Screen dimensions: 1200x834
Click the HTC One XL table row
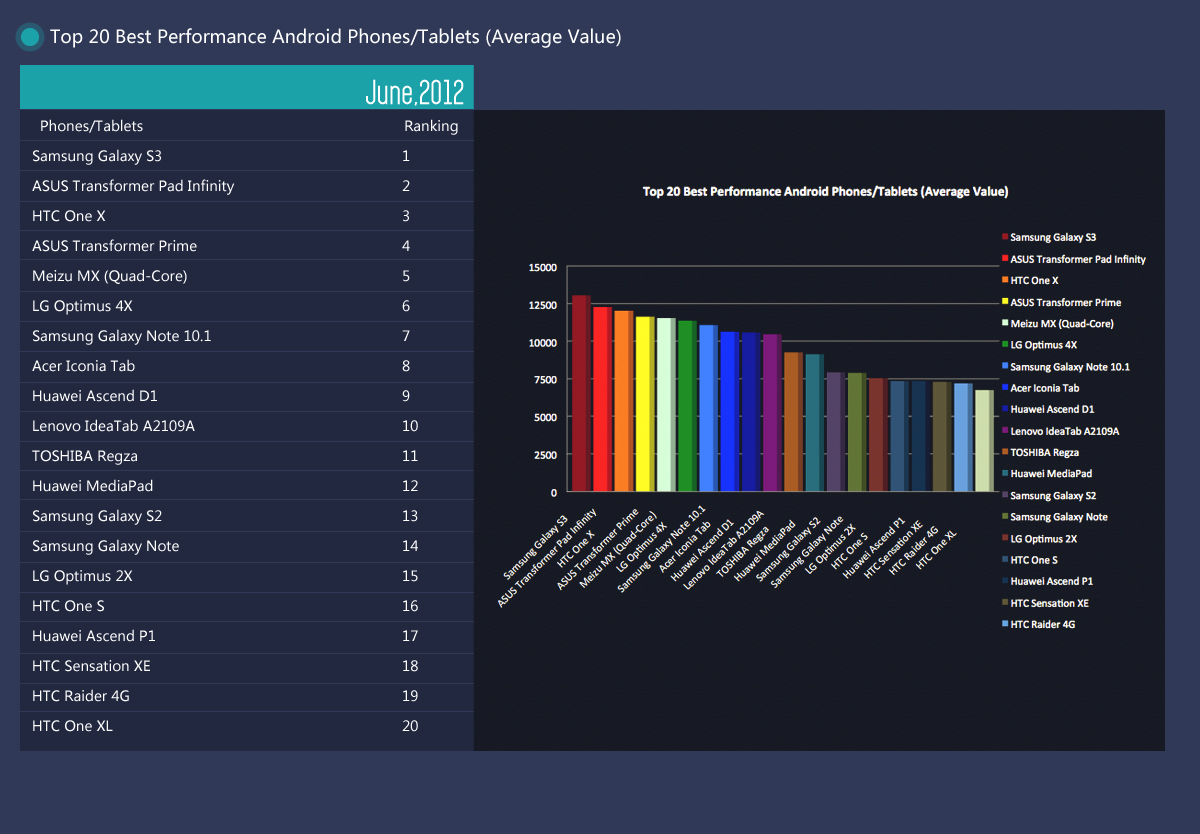pos(246,726)
